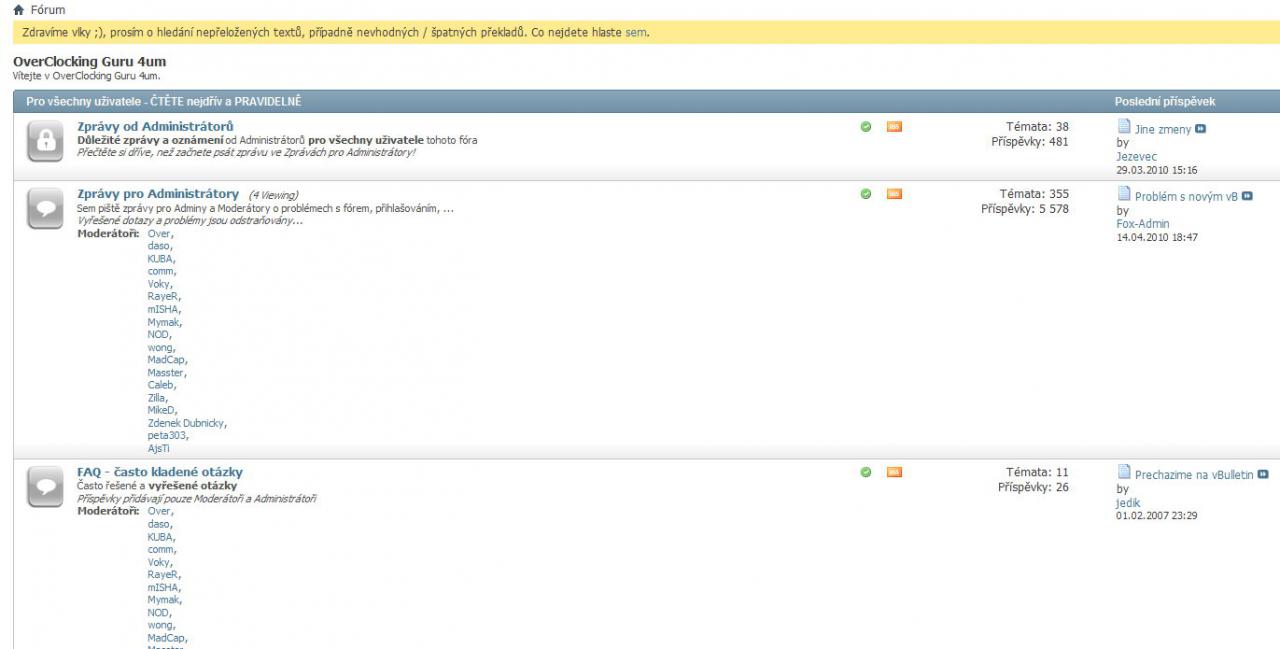Click RSS feed icon in FAQ row
1280x649 pixels.
[x=893, y=472]
